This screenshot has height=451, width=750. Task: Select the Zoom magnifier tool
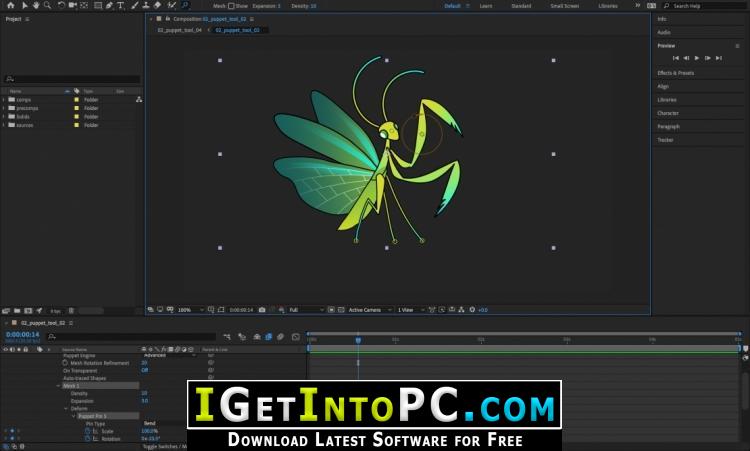47,6
